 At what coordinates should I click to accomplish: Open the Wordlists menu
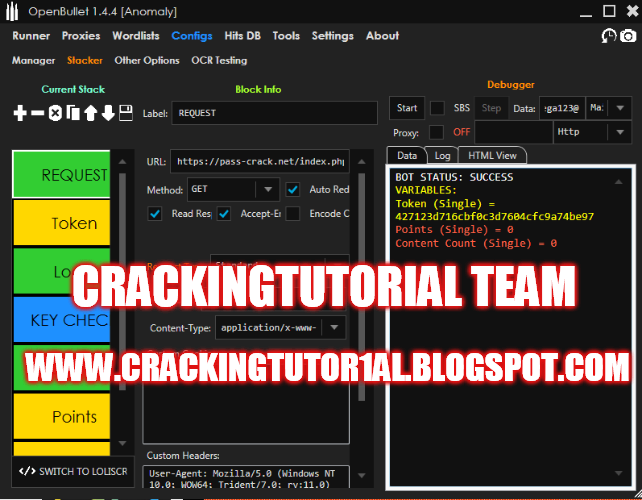[136, 36]
